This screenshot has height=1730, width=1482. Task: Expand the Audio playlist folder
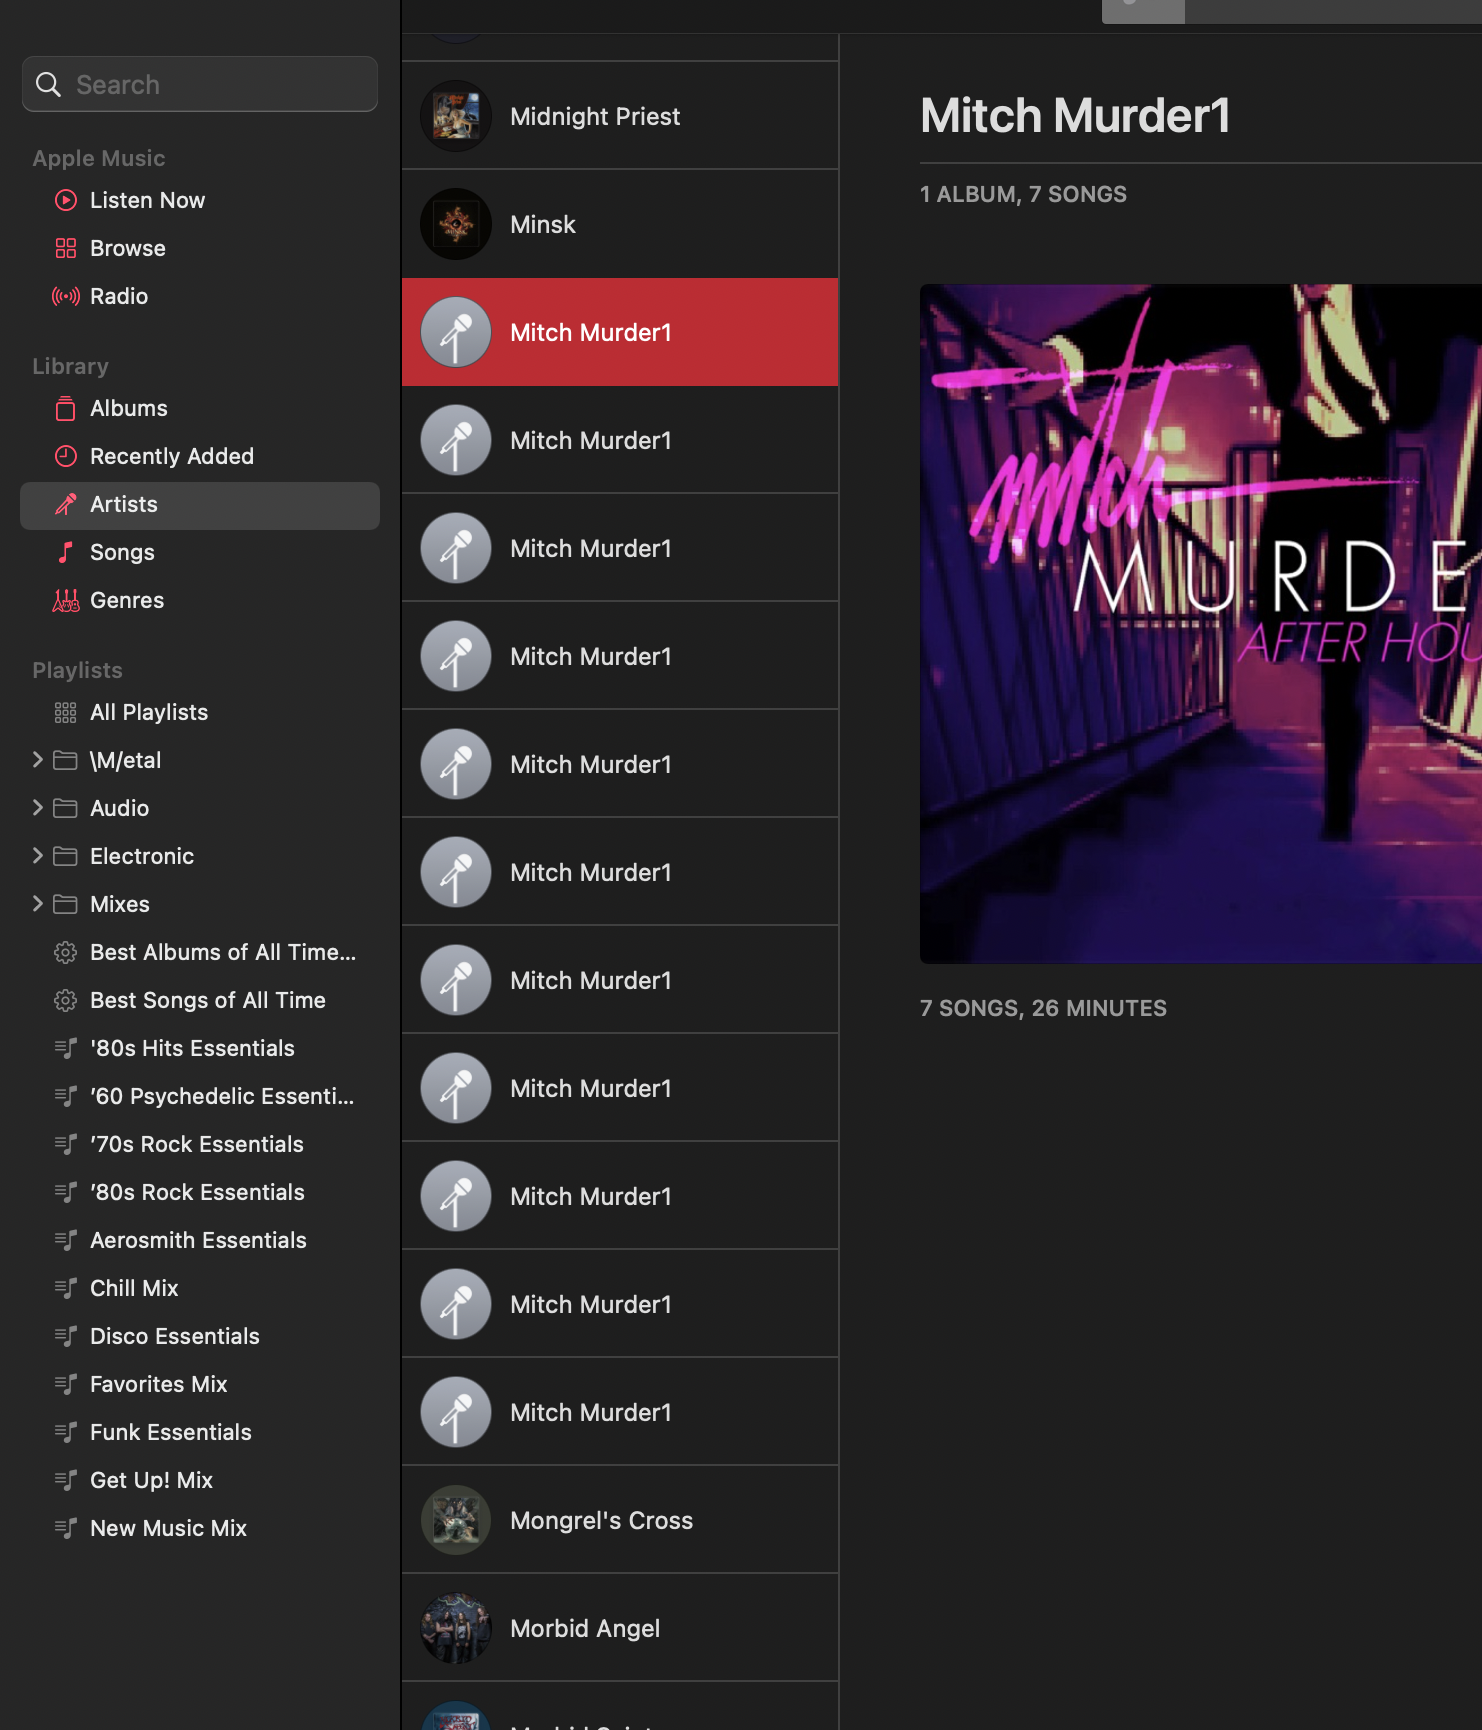click(38, 808)
